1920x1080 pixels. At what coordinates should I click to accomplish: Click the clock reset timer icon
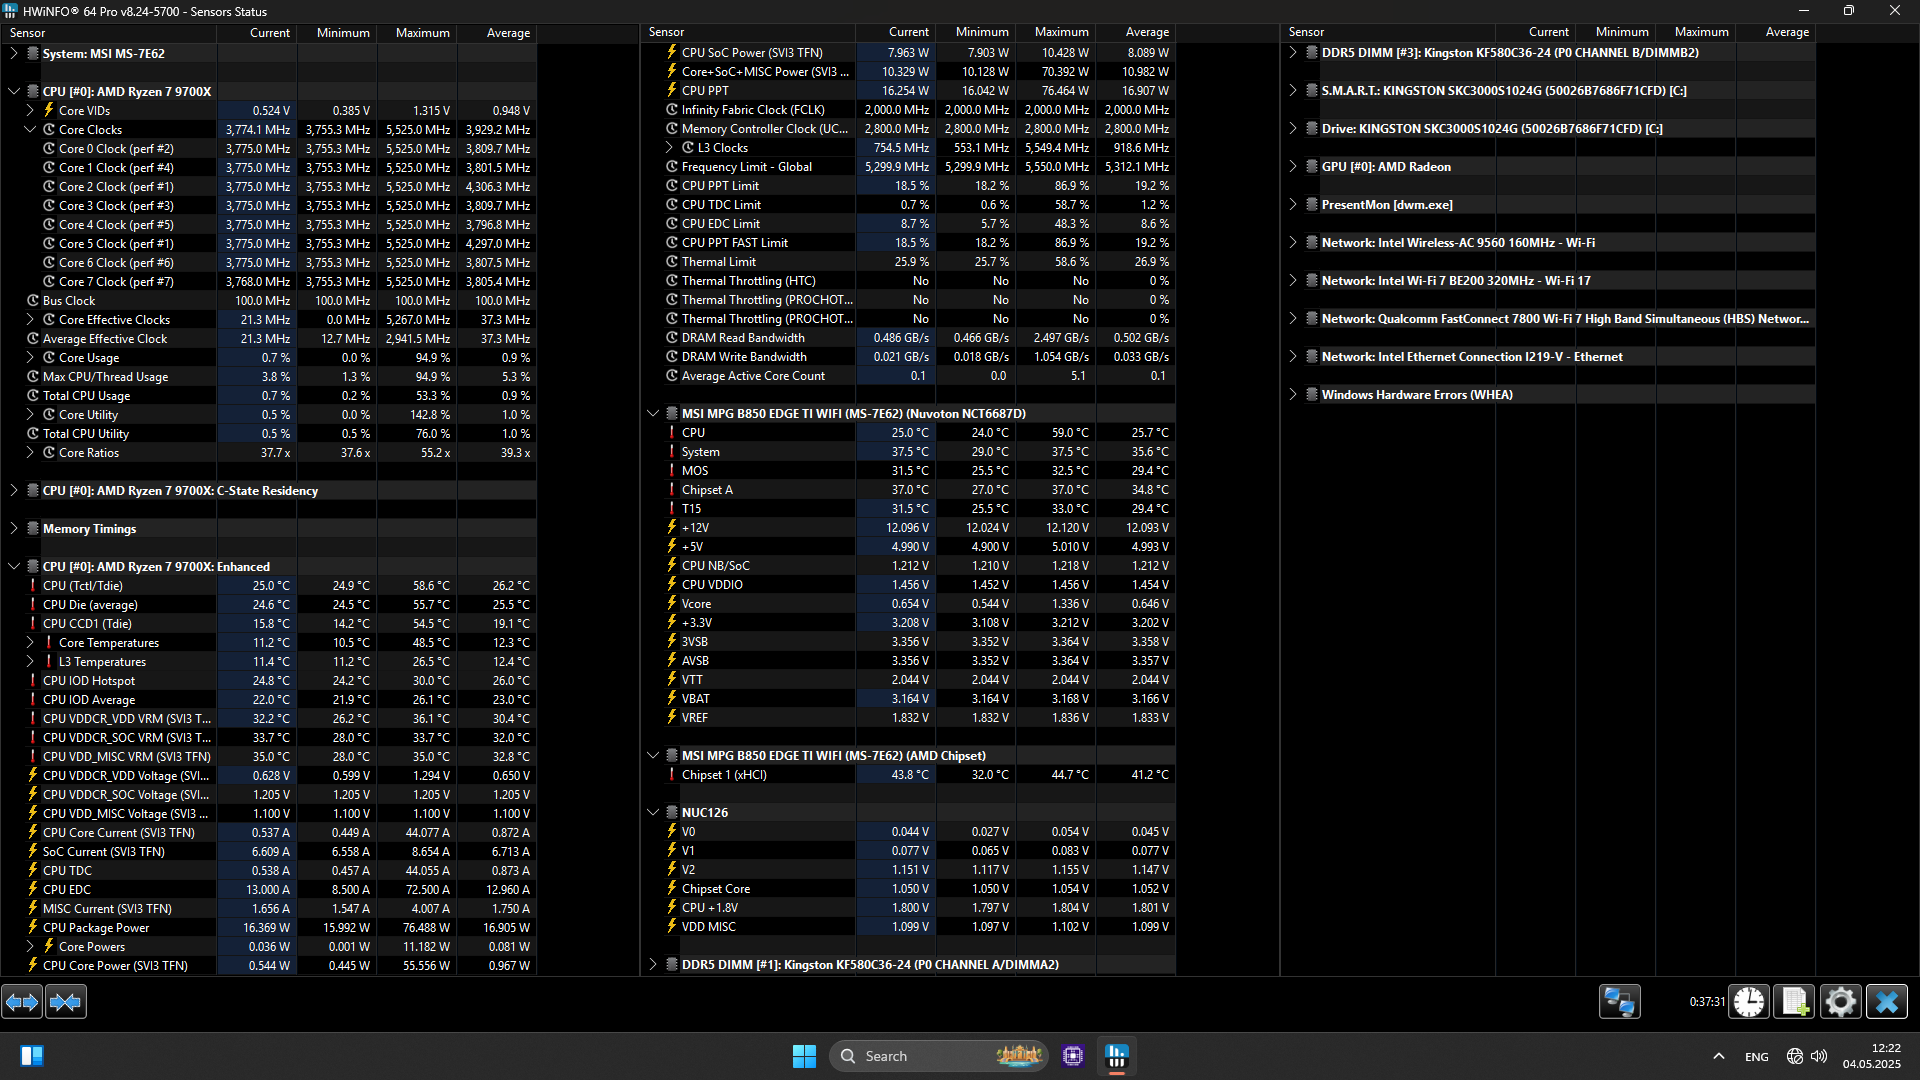click(1749, 1001)
